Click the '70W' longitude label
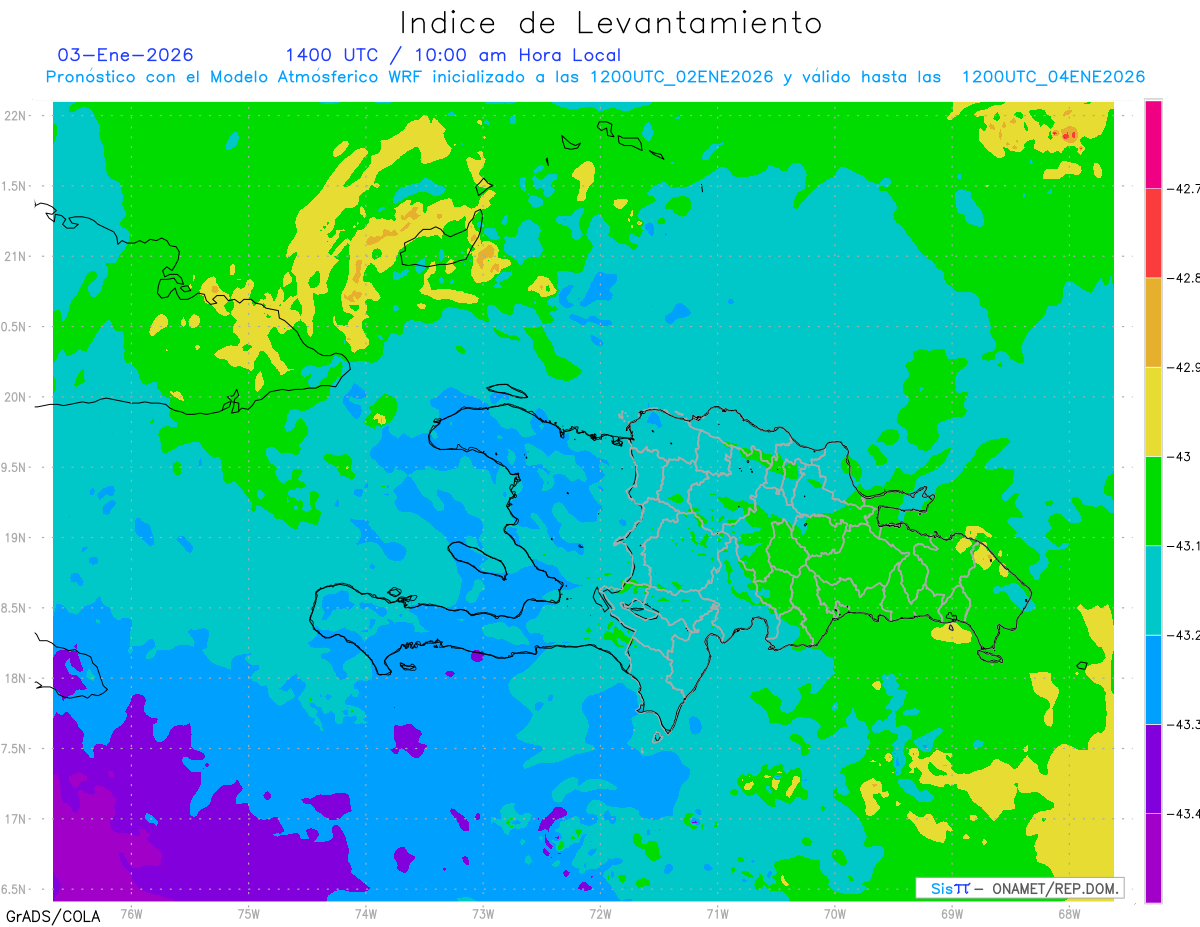This screenshot has width=1200, height=927. click(834, 913)
